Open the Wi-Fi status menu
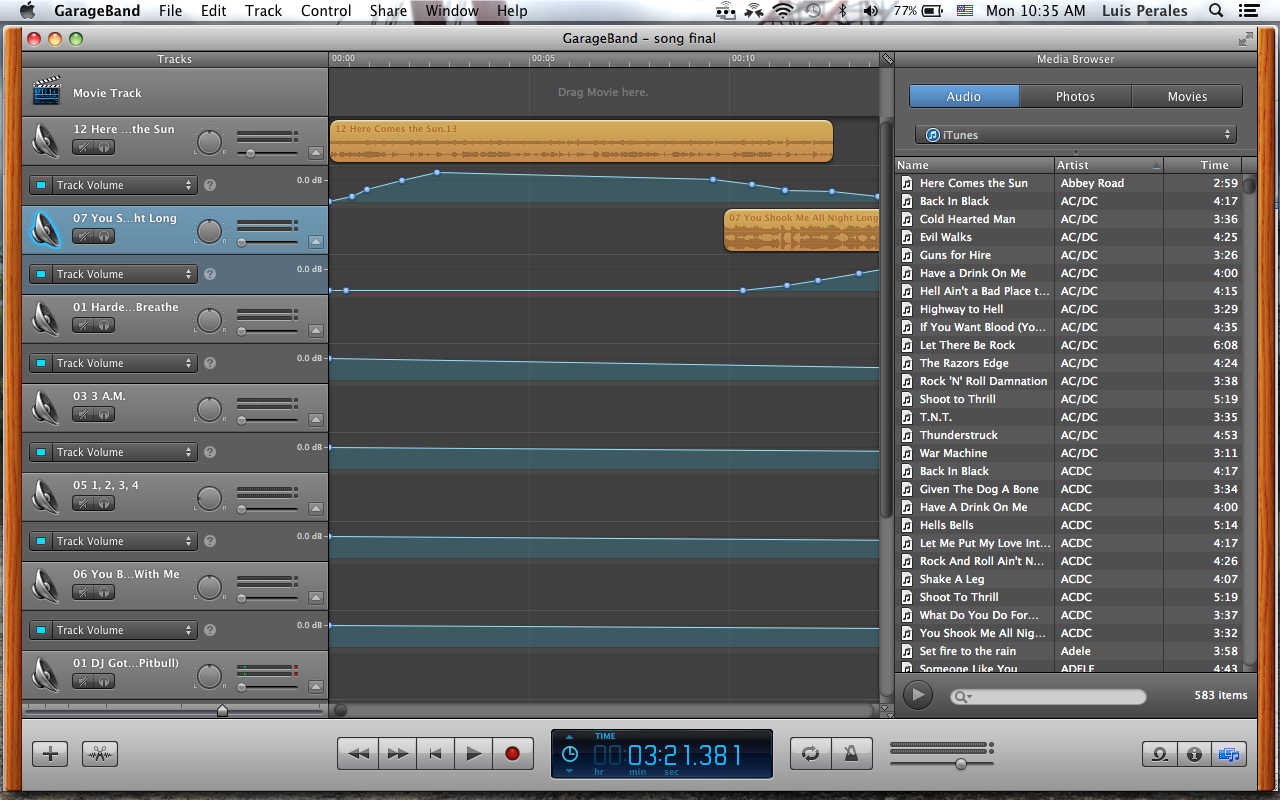The width and height of the screenshot is (1280, 800). point(782,11)
